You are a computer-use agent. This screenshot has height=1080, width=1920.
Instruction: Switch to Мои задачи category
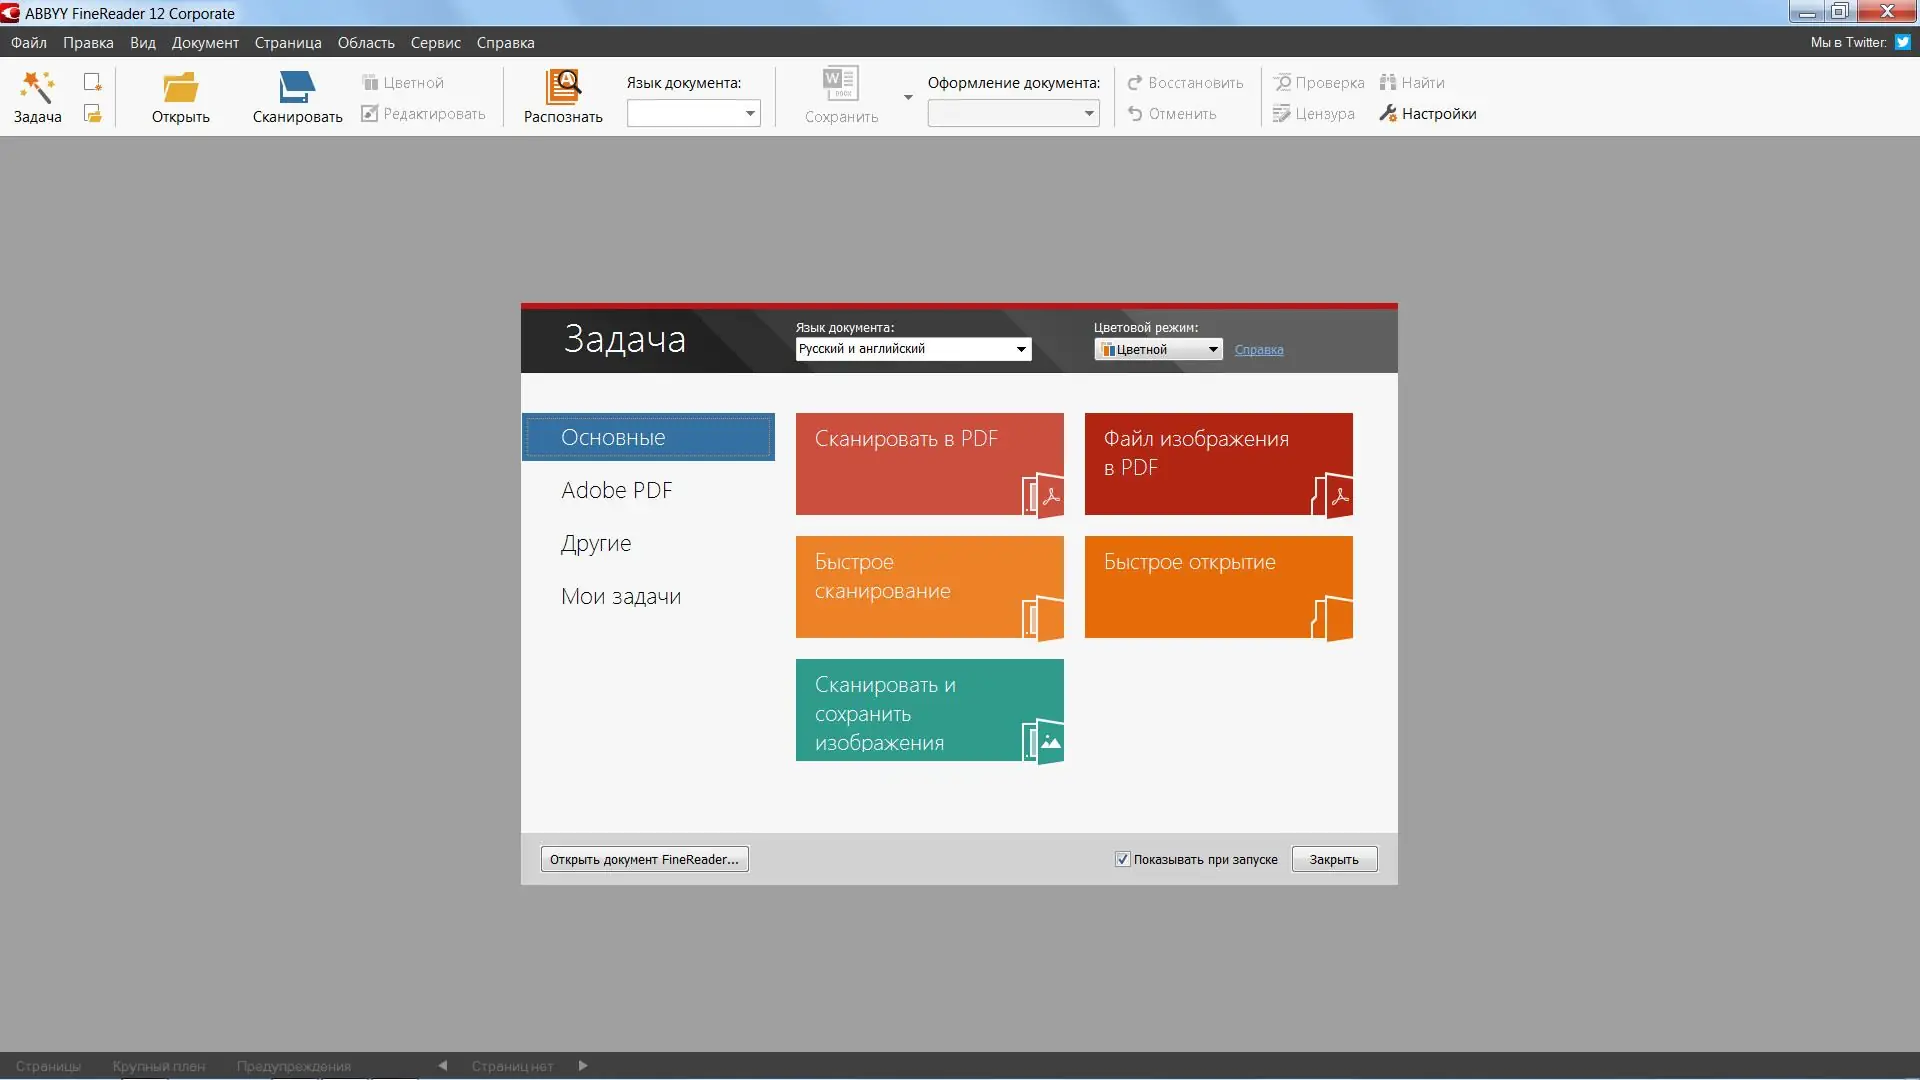pyautogui.click(x=620, y=596)
